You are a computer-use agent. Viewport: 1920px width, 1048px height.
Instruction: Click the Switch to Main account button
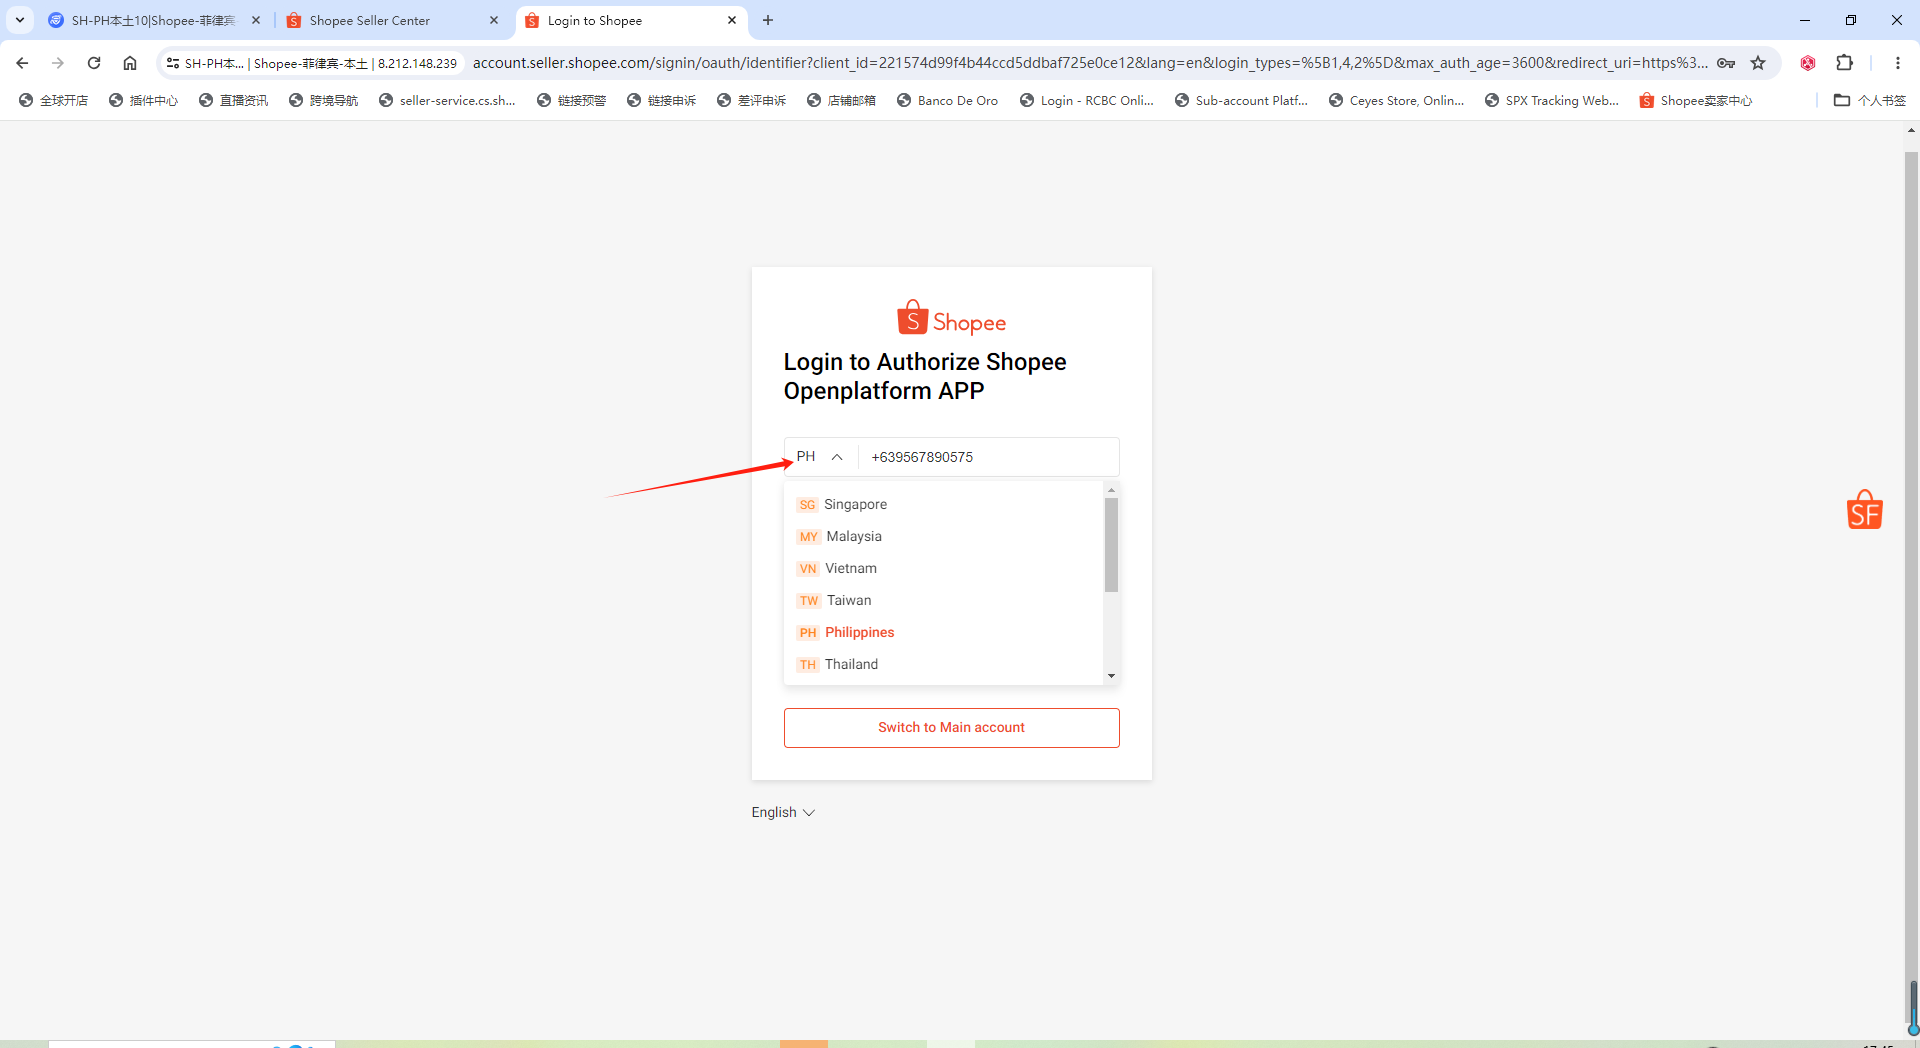(951, 727)
